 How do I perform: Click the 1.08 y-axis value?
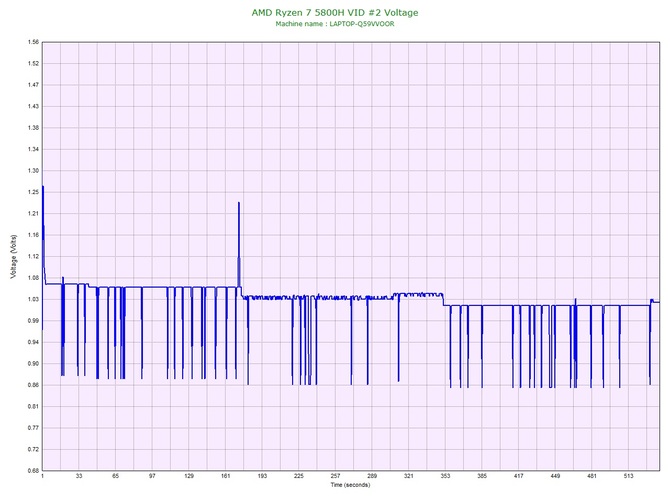click(x=33, y=278)
